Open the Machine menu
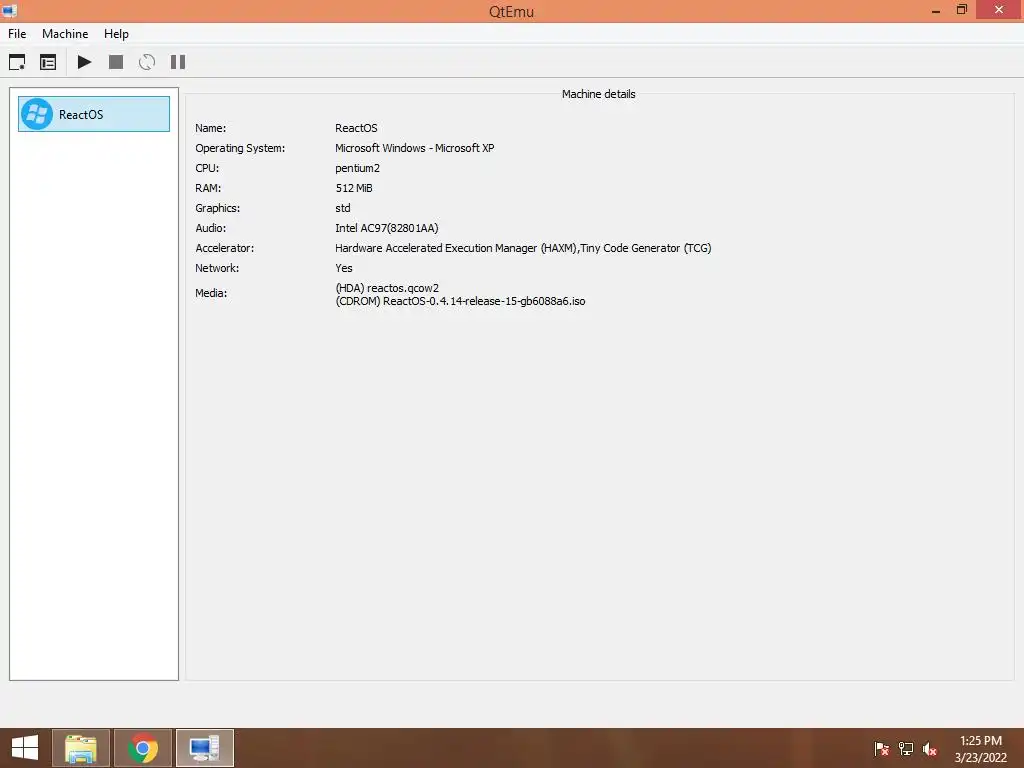The width and height of the screenshot is (1024, 768). (65, 34)
